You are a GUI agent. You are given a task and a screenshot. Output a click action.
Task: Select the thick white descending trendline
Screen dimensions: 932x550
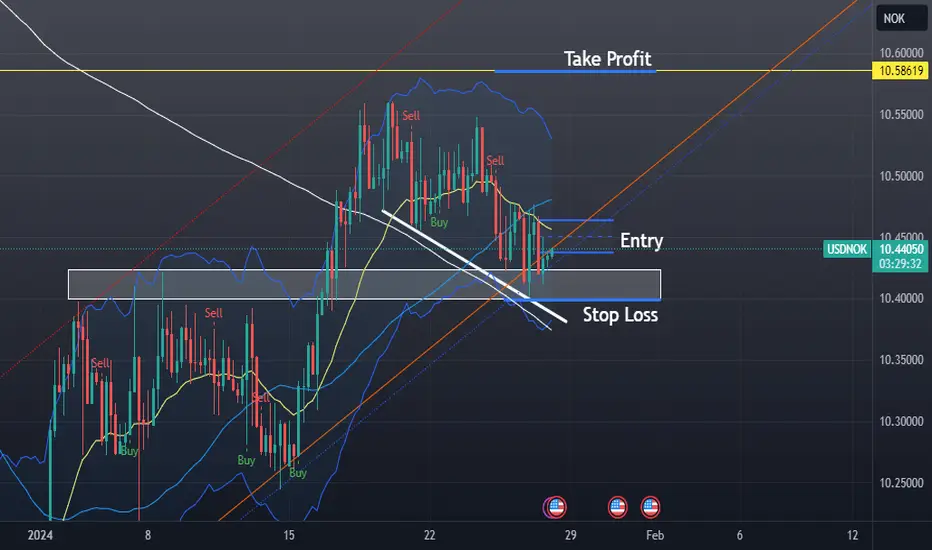pos(474,266)
